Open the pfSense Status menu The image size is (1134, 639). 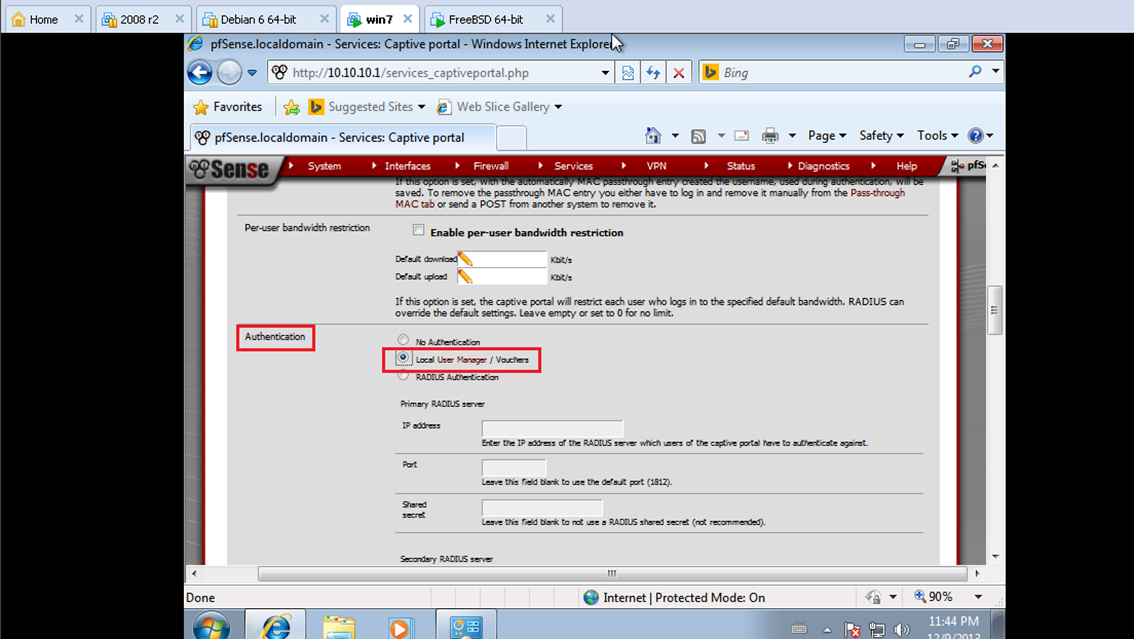tap(741, 166)
